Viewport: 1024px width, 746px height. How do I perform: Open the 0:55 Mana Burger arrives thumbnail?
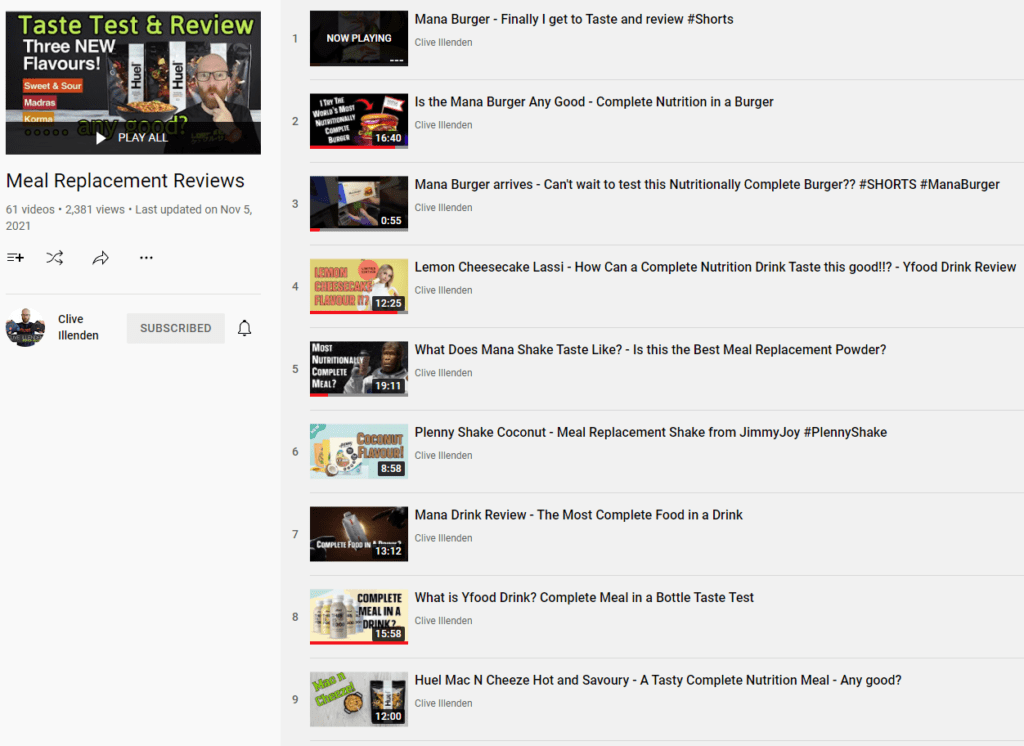359,204
